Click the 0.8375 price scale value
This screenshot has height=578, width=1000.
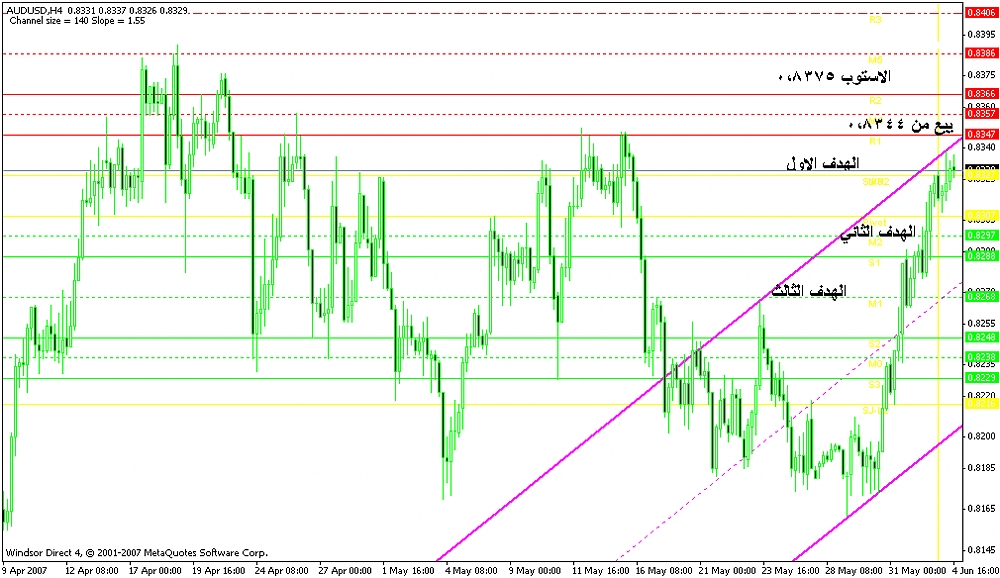click(x=982, y=75)
